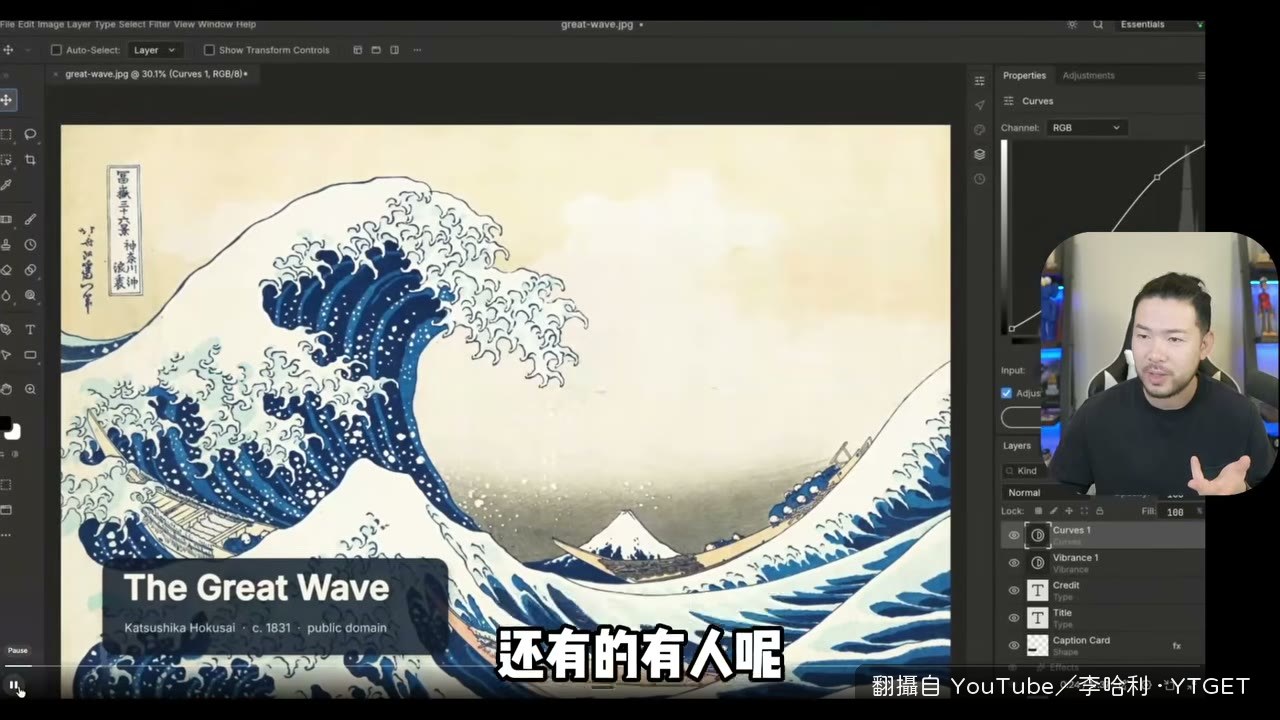The image size is (1280, 720).
Task: Select the Crop tool
Action: click(x=30, y=160)
